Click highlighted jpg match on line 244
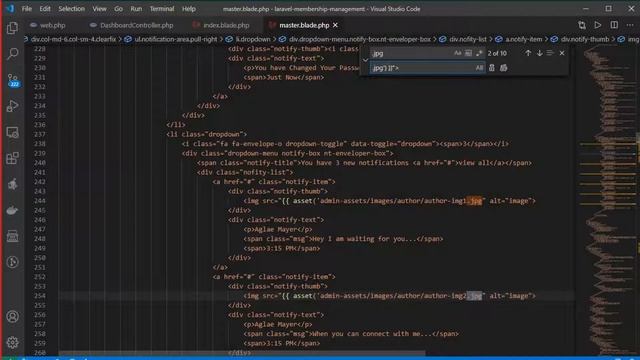The width and height of the screenshot is (640, 360). (x=474, y=200)
